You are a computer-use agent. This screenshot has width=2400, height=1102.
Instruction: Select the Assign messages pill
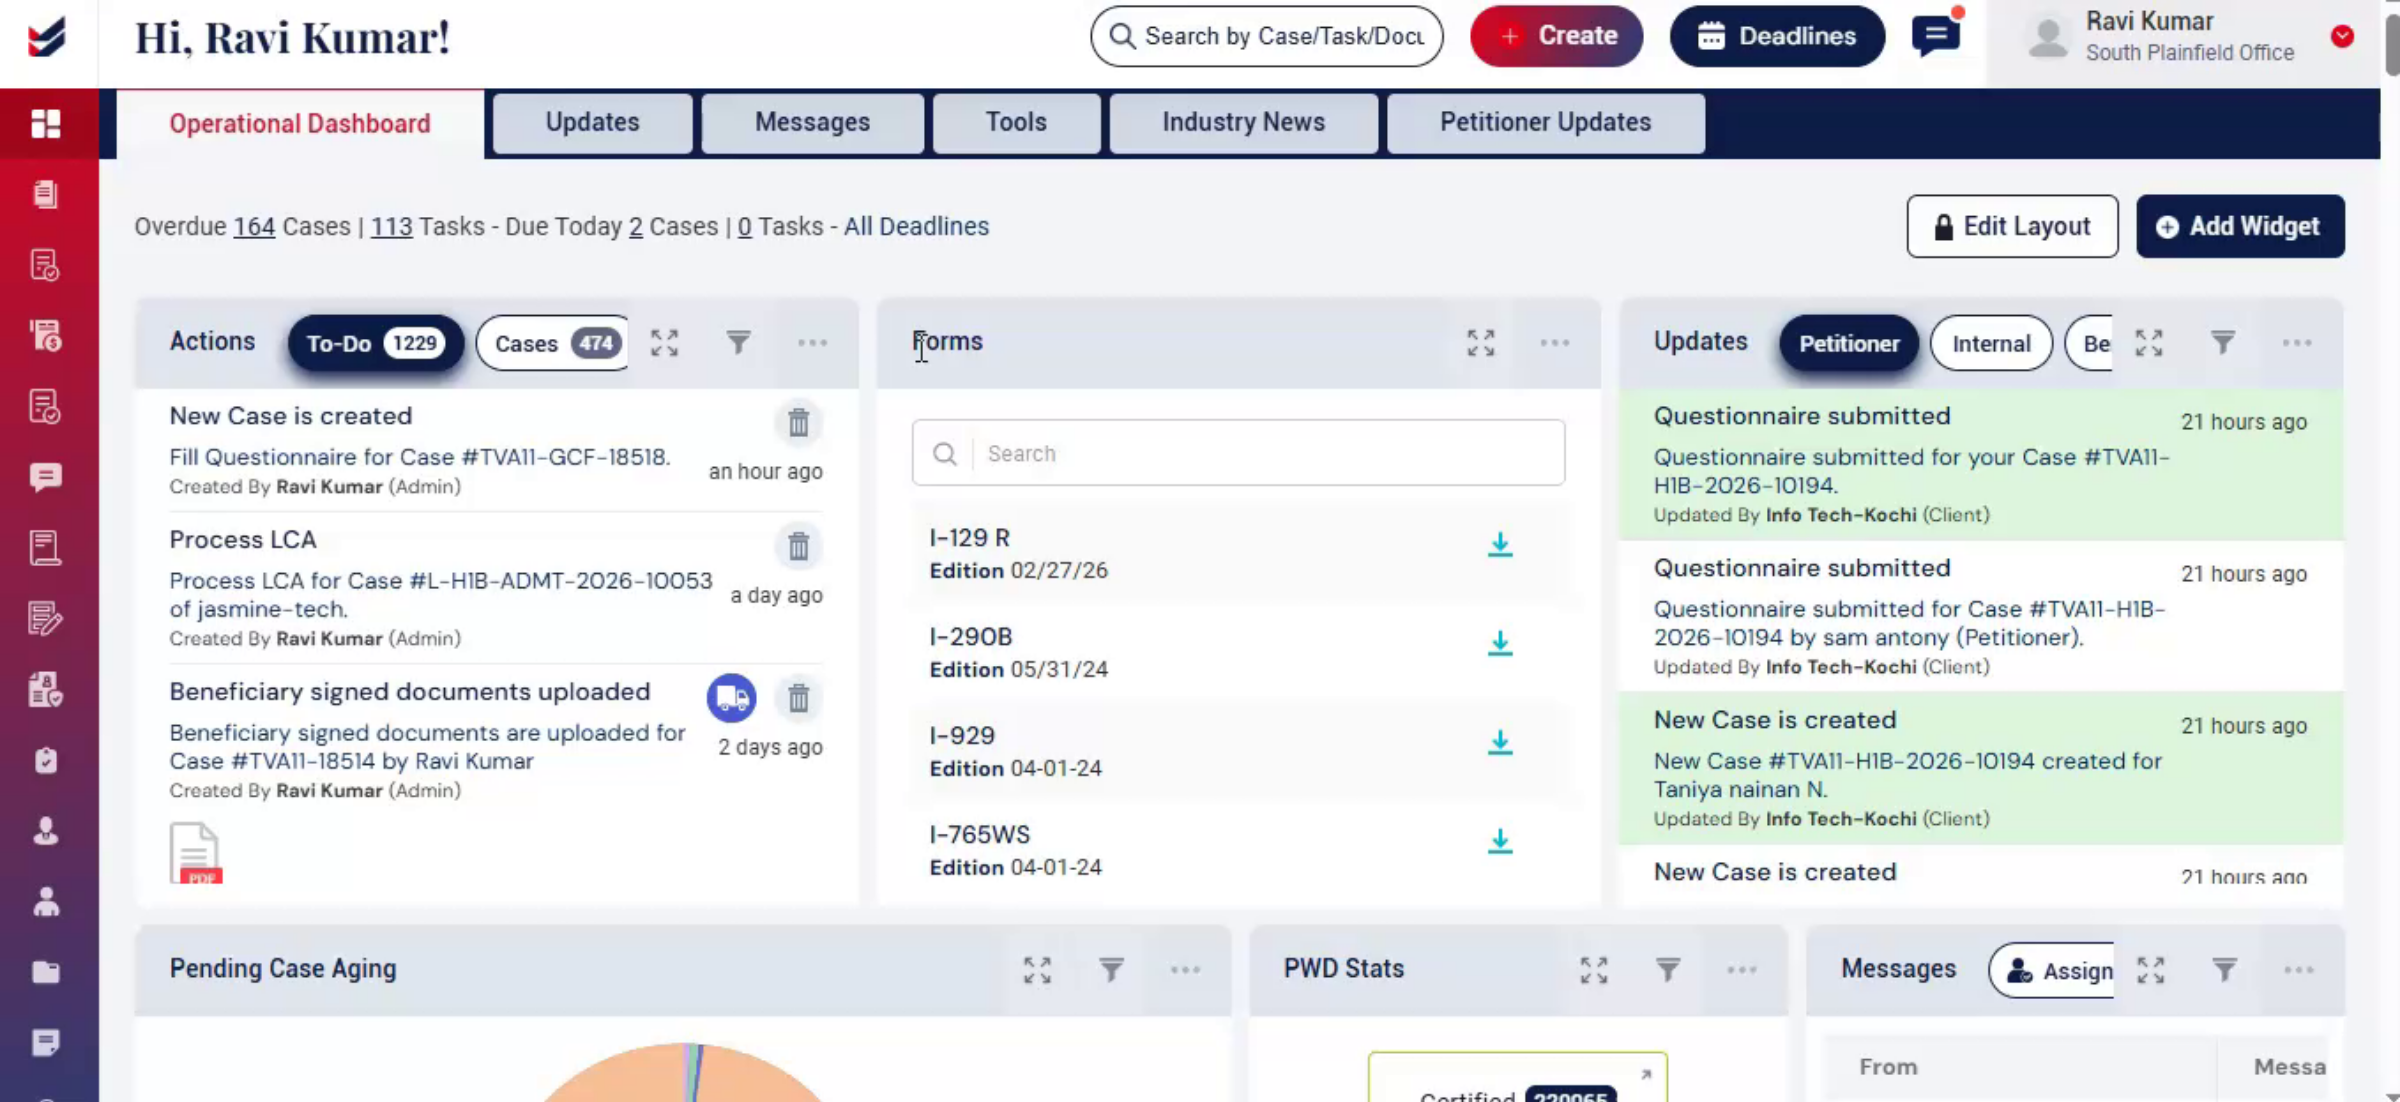click(x=2053, y=970)
